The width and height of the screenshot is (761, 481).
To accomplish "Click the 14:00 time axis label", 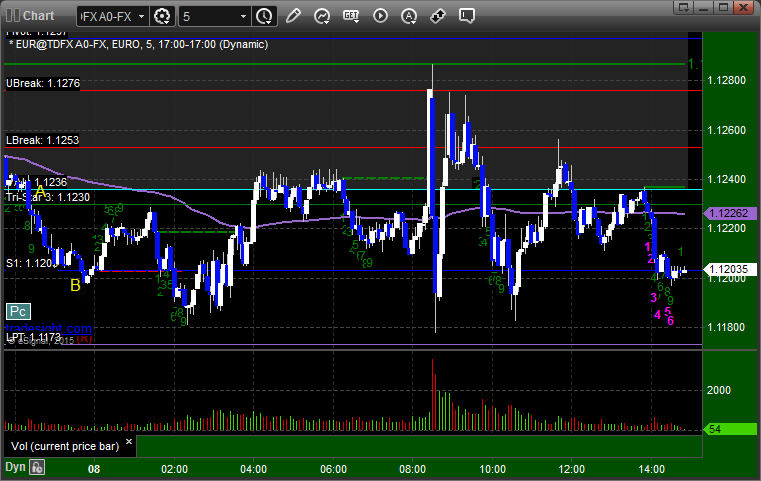I will tap(651, 469).
